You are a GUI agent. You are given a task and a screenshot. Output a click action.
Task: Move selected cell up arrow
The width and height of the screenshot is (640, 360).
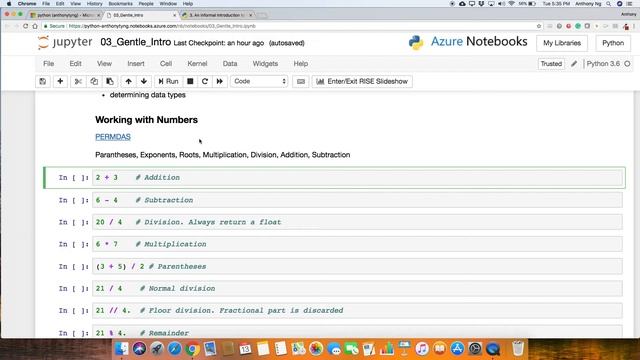(x=129, y=81)
